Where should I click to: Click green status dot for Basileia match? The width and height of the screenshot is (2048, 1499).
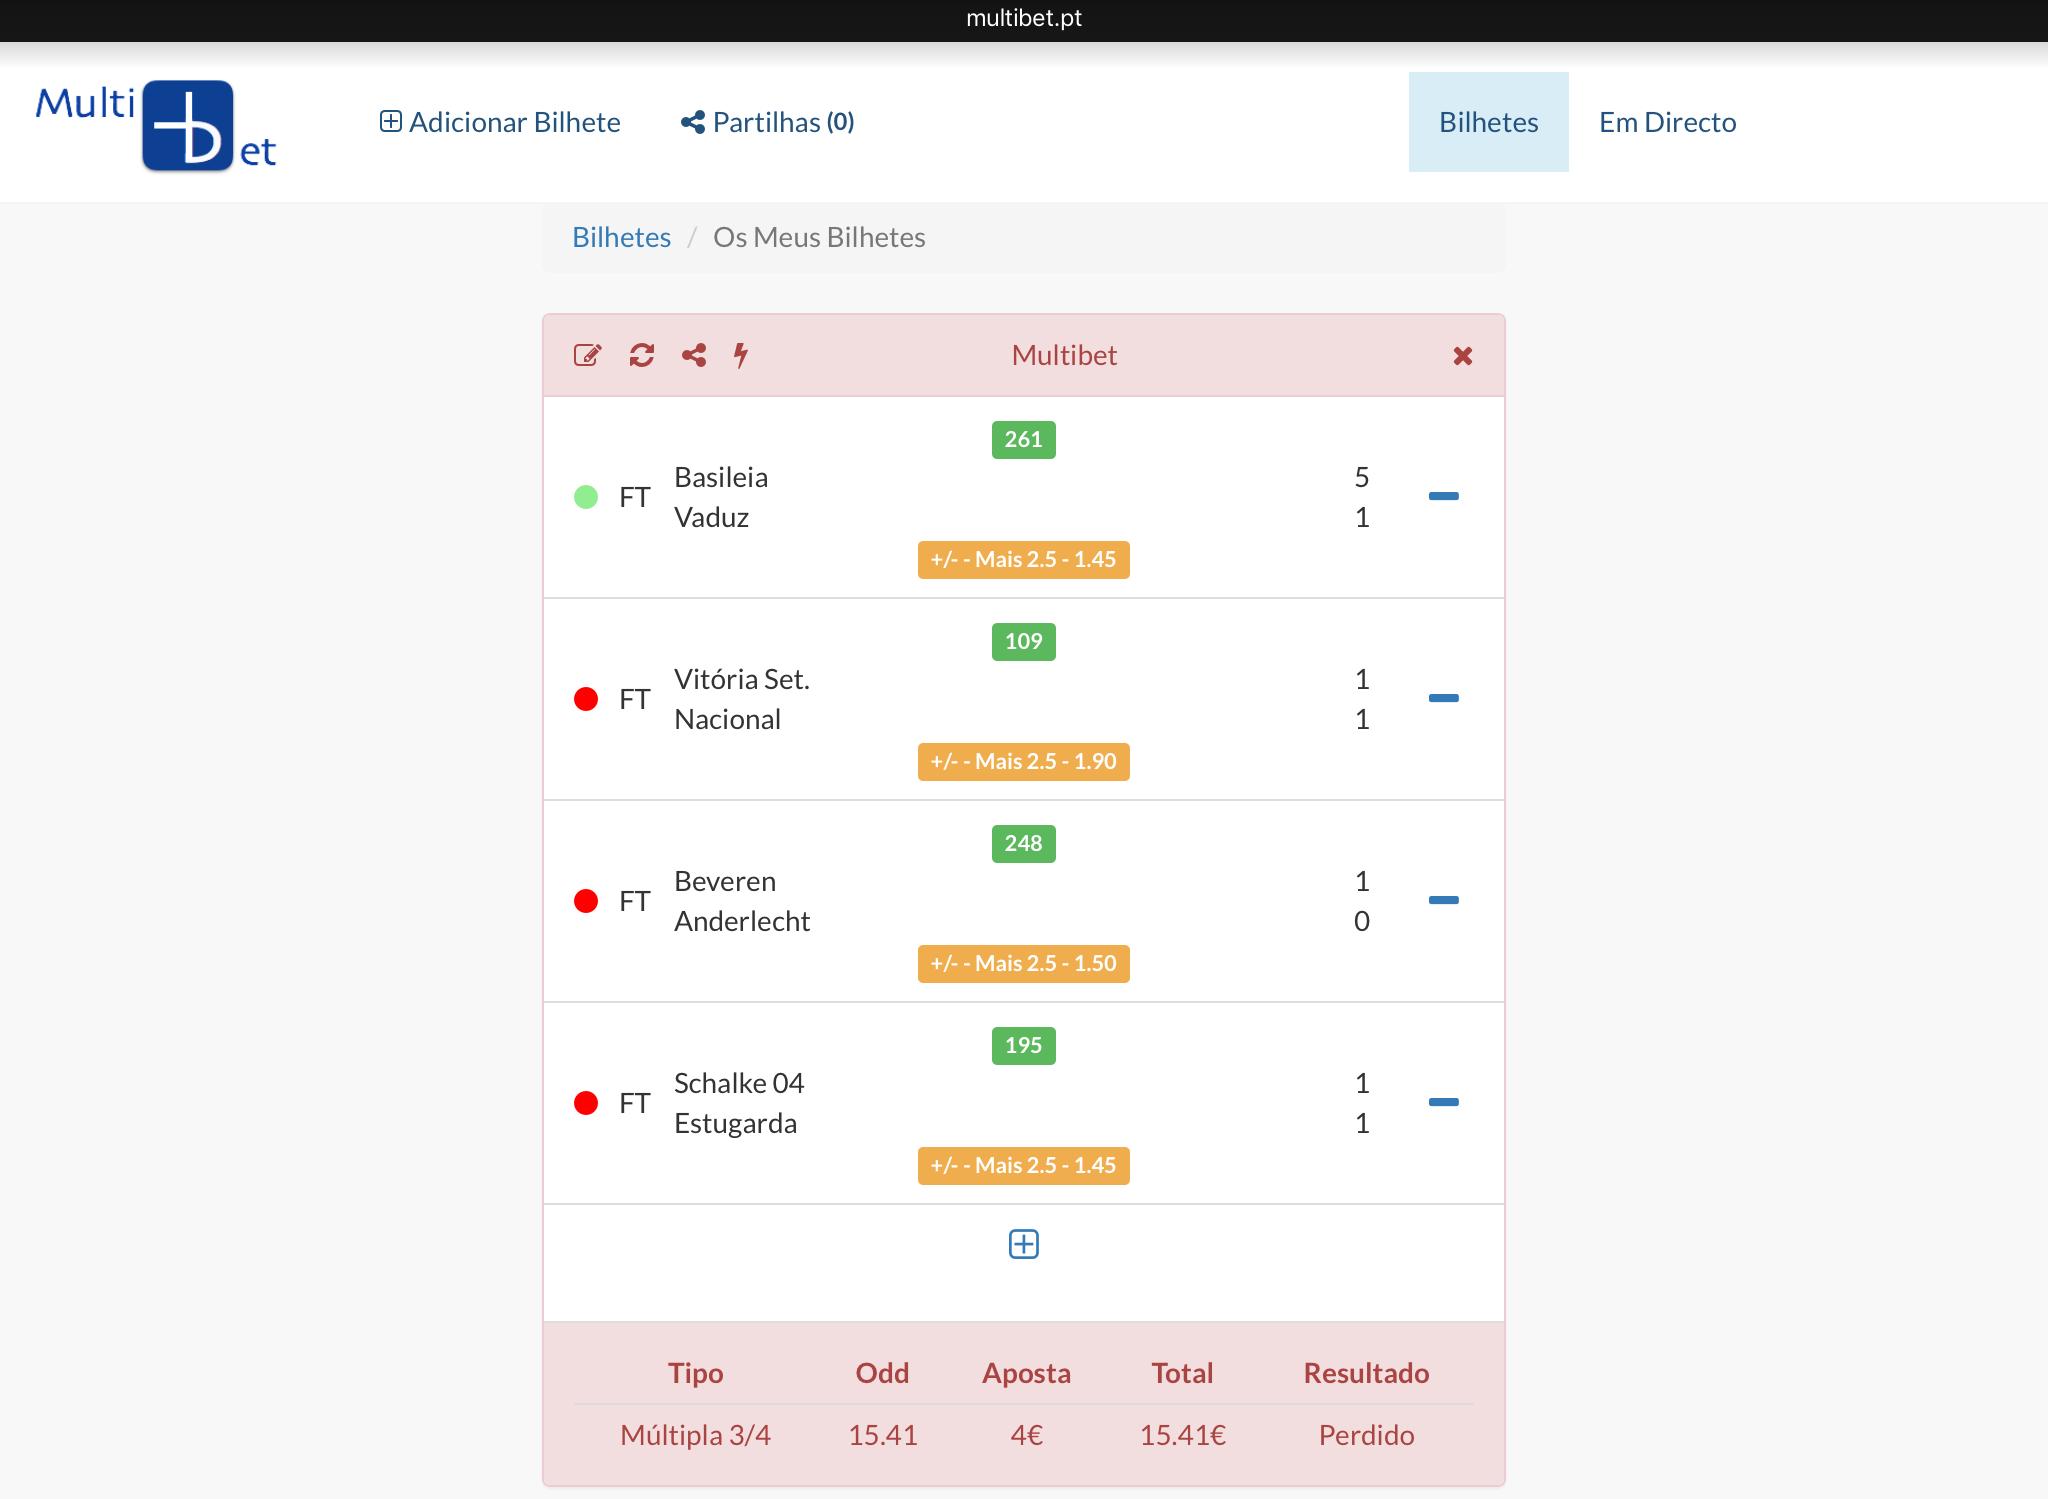click(x=586, y=497)
